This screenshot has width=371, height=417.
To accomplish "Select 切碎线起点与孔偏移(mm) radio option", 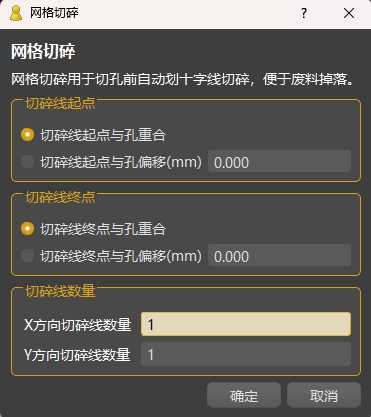I will 111,162.
